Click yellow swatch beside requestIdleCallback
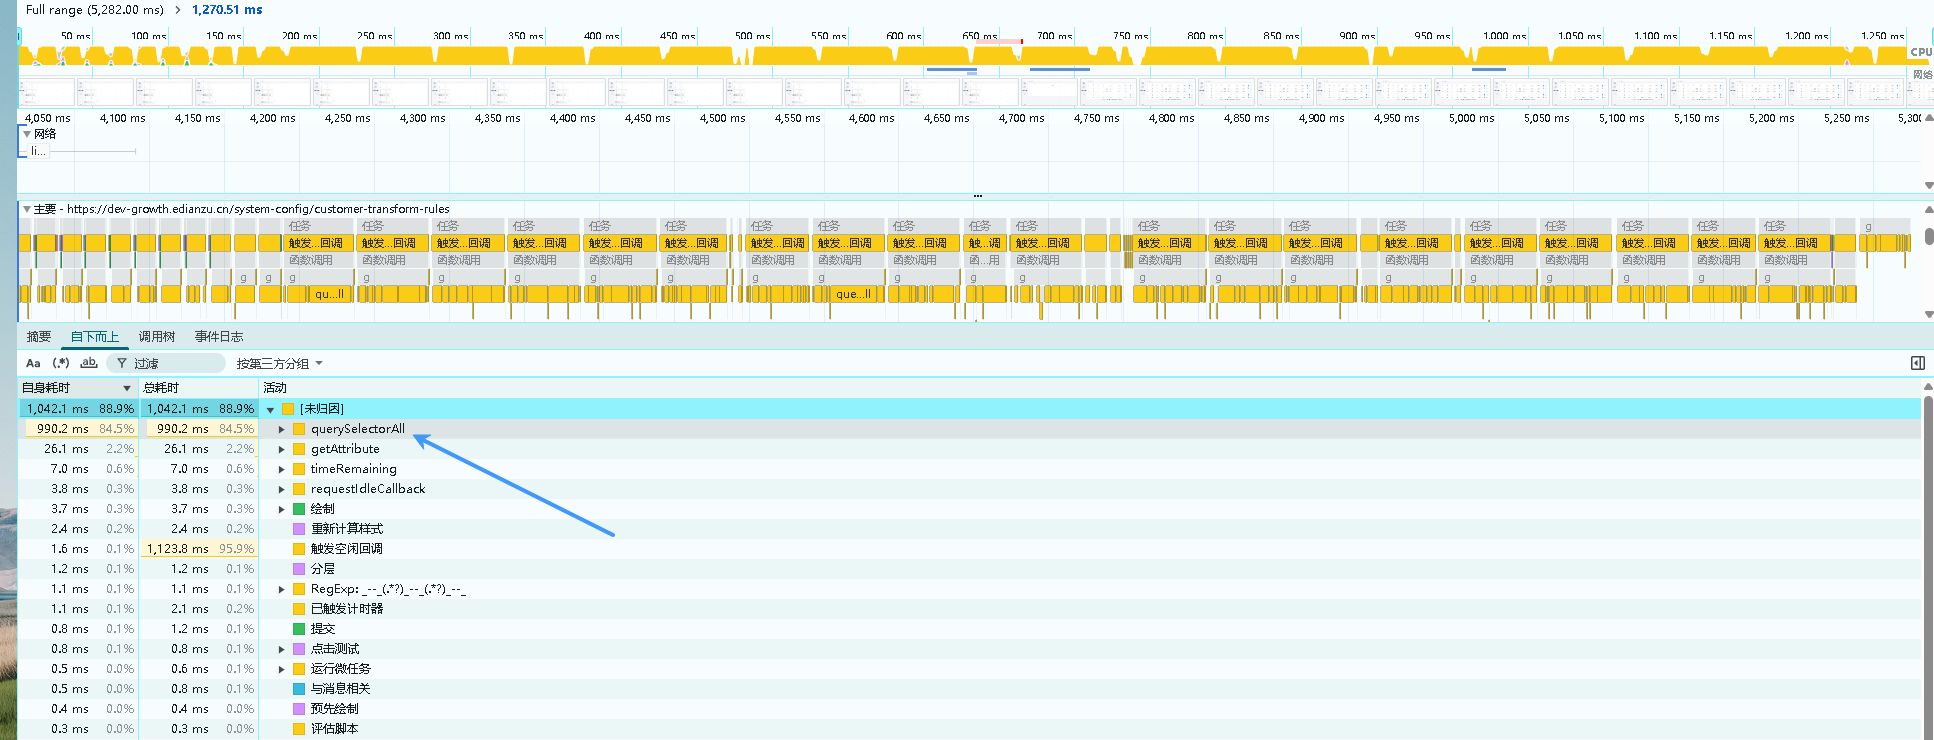The image size is (1934, 740). coord(299,489)
